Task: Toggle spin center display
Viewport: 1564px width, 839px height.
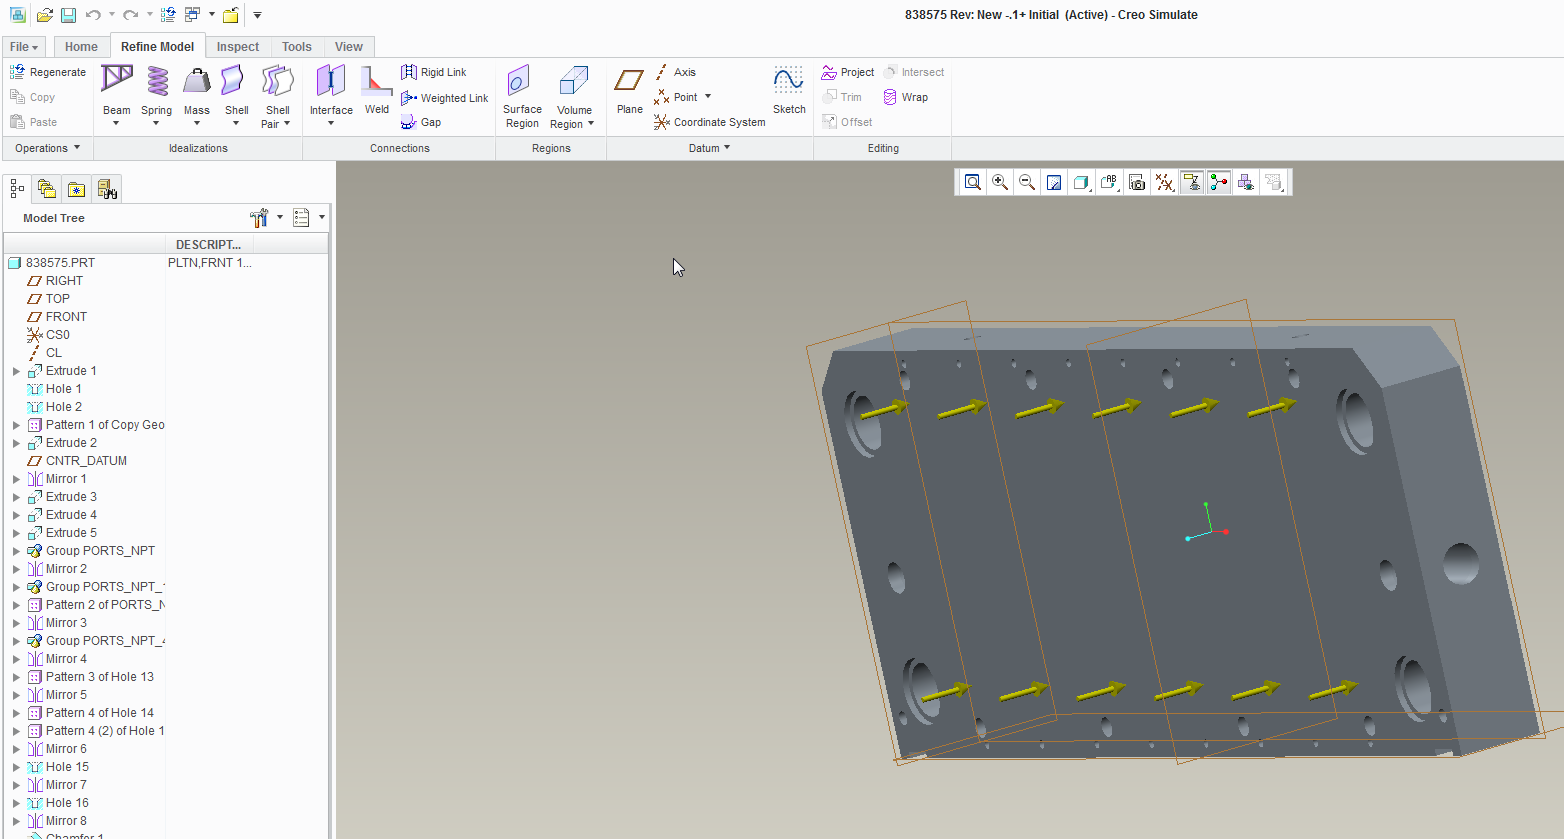Action: pyautogui.click(x=1218, y=182)
